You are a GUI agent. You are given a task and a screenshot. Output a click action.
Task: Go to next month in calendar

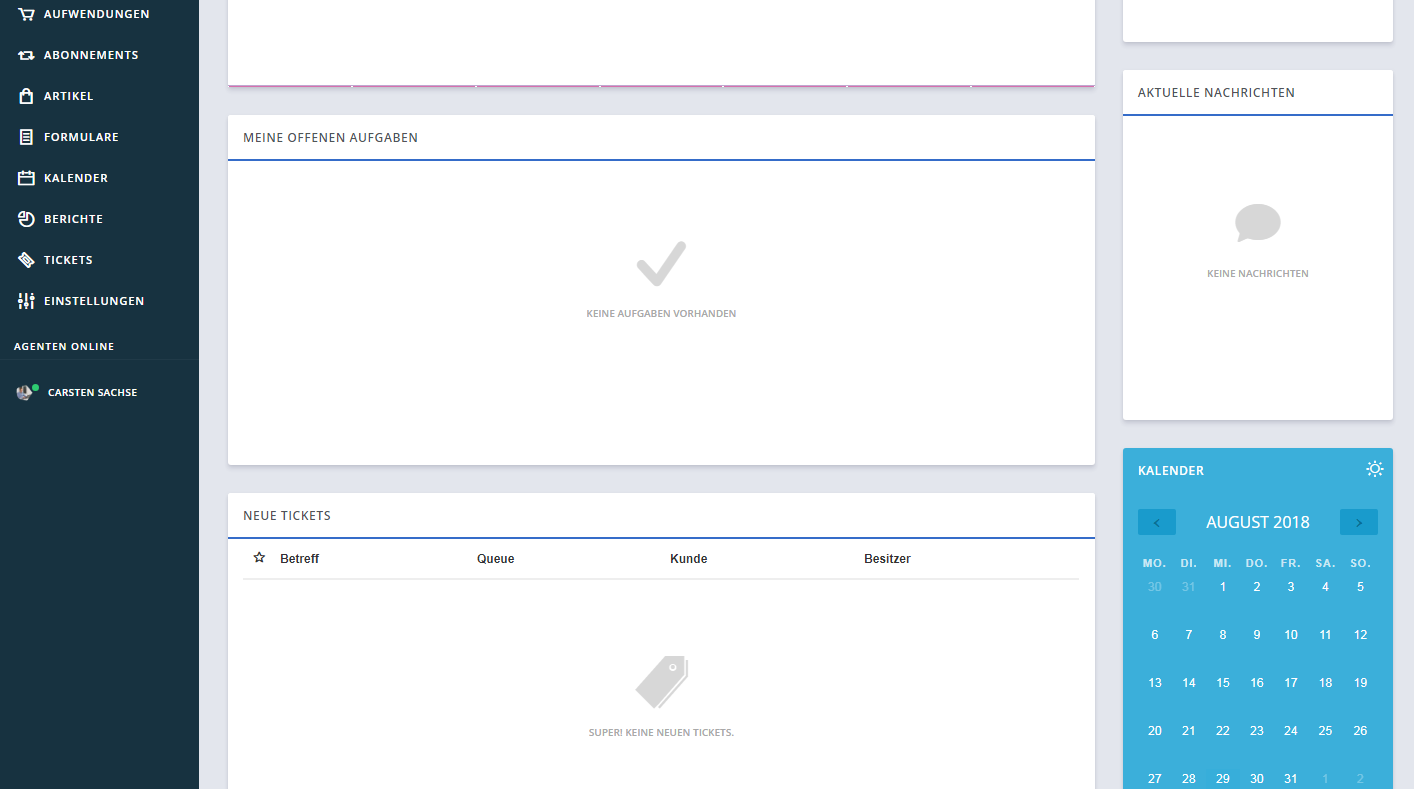(x=1358, y=522)
